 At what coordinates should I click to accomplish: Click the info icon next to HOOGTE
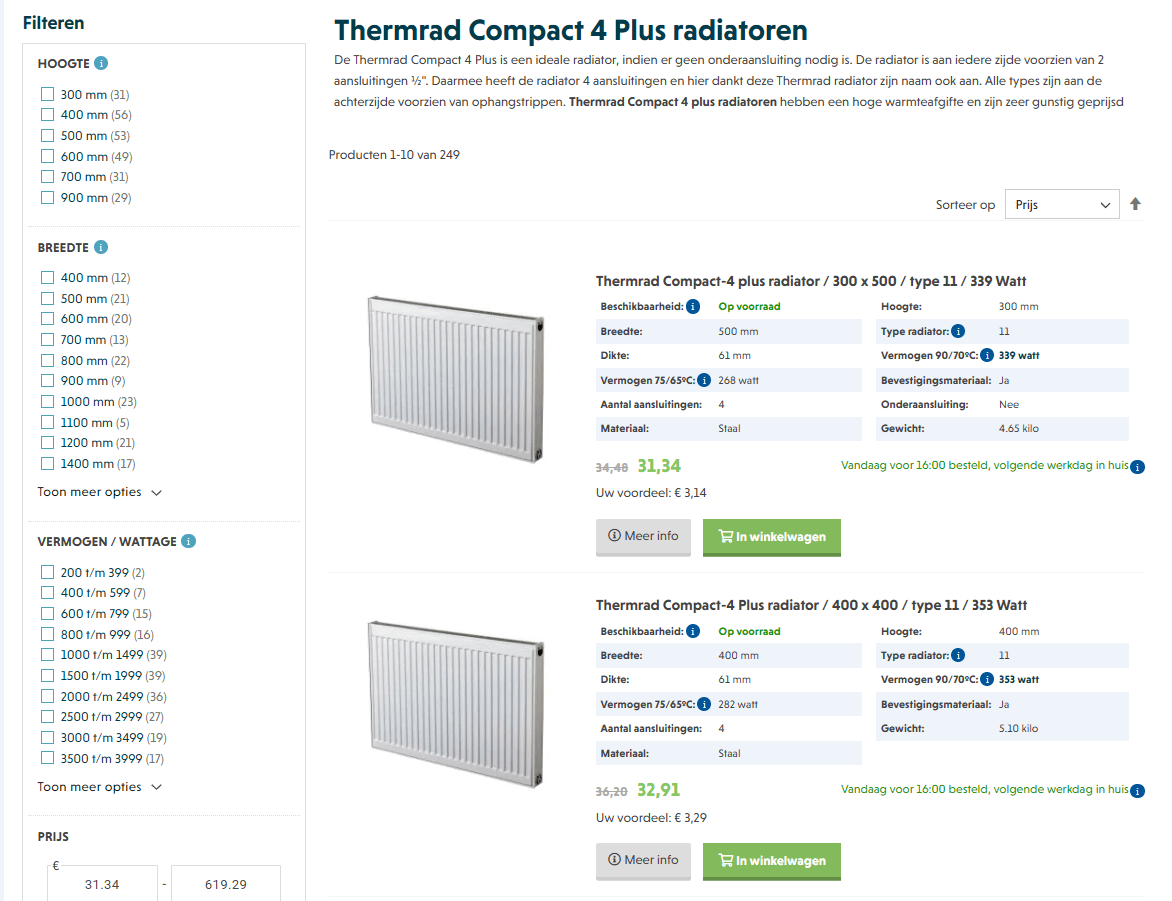pos(101,63)
